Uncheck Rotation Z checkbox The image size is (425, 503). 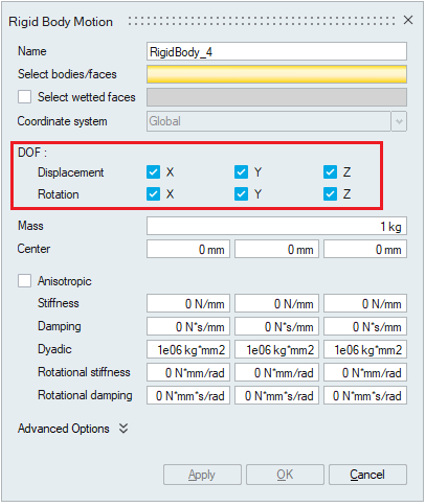(x=330, y=194)
